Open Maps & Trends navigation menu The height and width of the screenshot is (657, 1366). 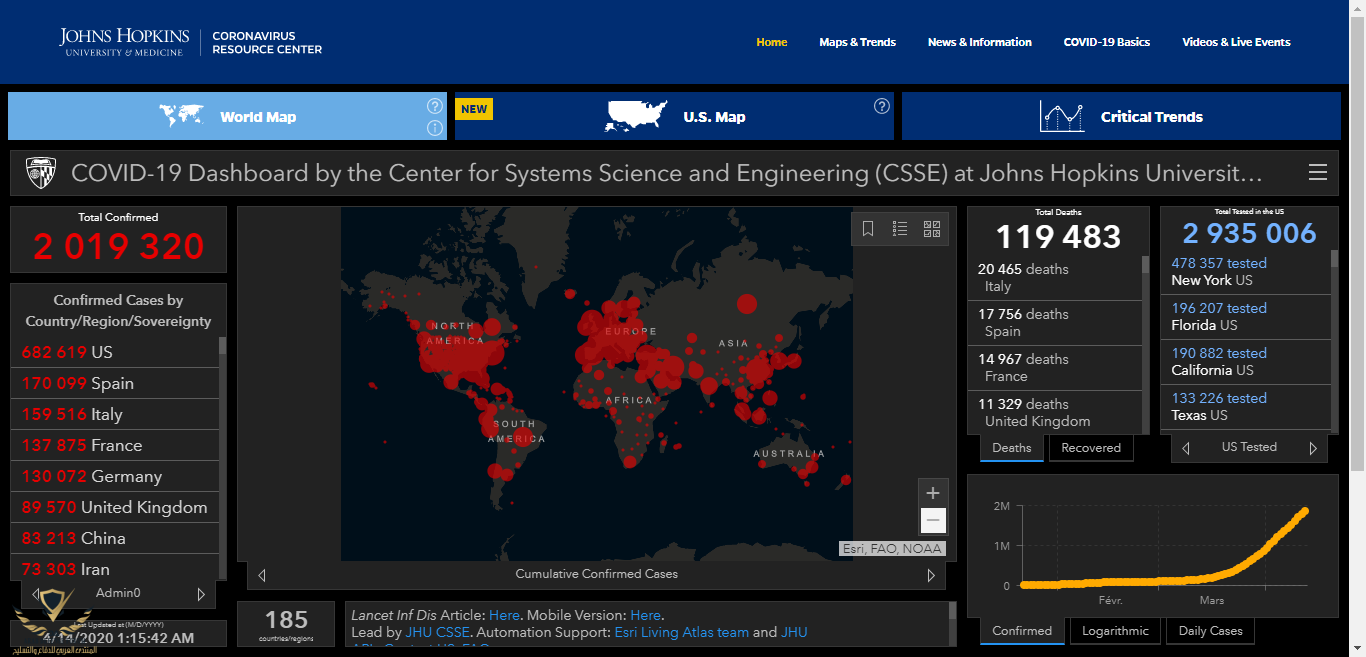tap(857, 42)
